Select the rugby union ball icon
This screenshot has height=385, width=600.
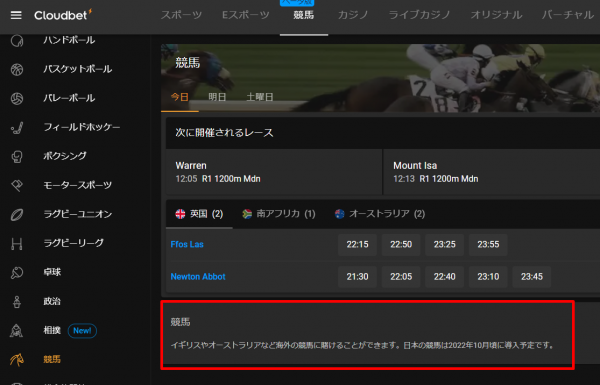point(17,214)
